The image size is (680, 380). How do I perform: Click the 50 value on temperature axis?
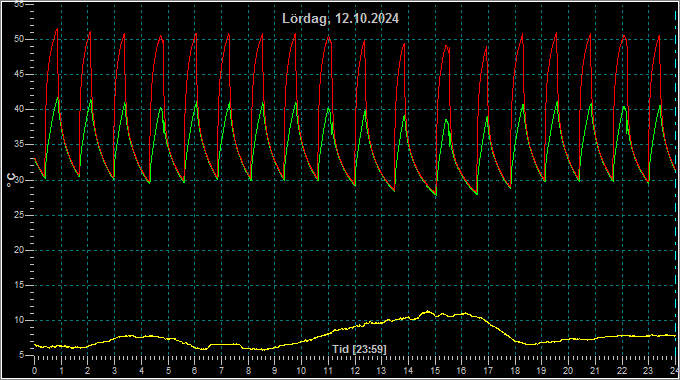pyautogui.click(x=18, y=39)
